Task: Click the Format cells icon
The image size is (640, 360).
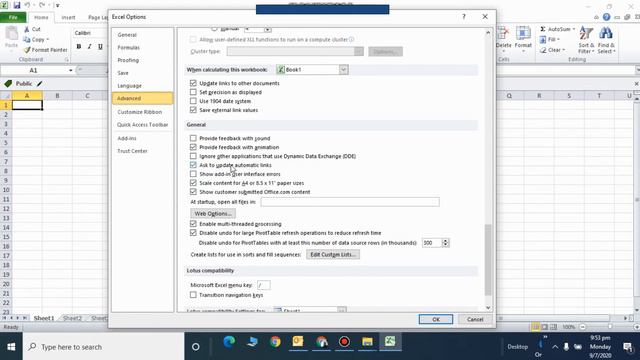Action: (x=523, y=33)
